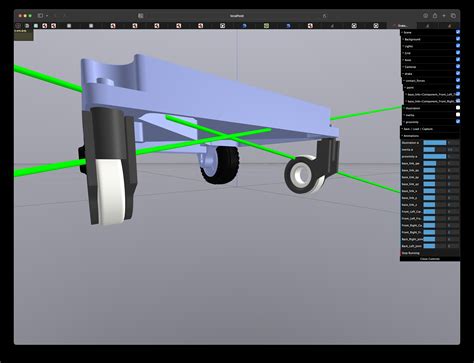
Task: Click the tab overview icon
Action: tap(453, 16)
